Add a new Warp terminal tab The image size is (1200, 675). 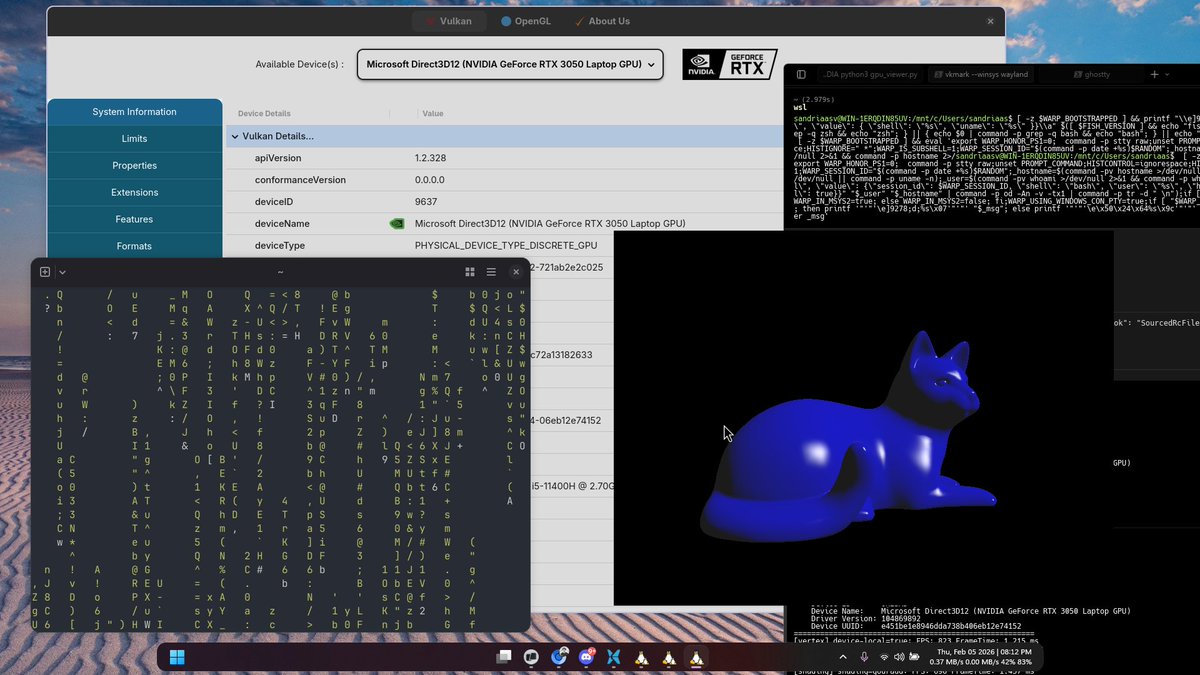tap(1154, 75)
